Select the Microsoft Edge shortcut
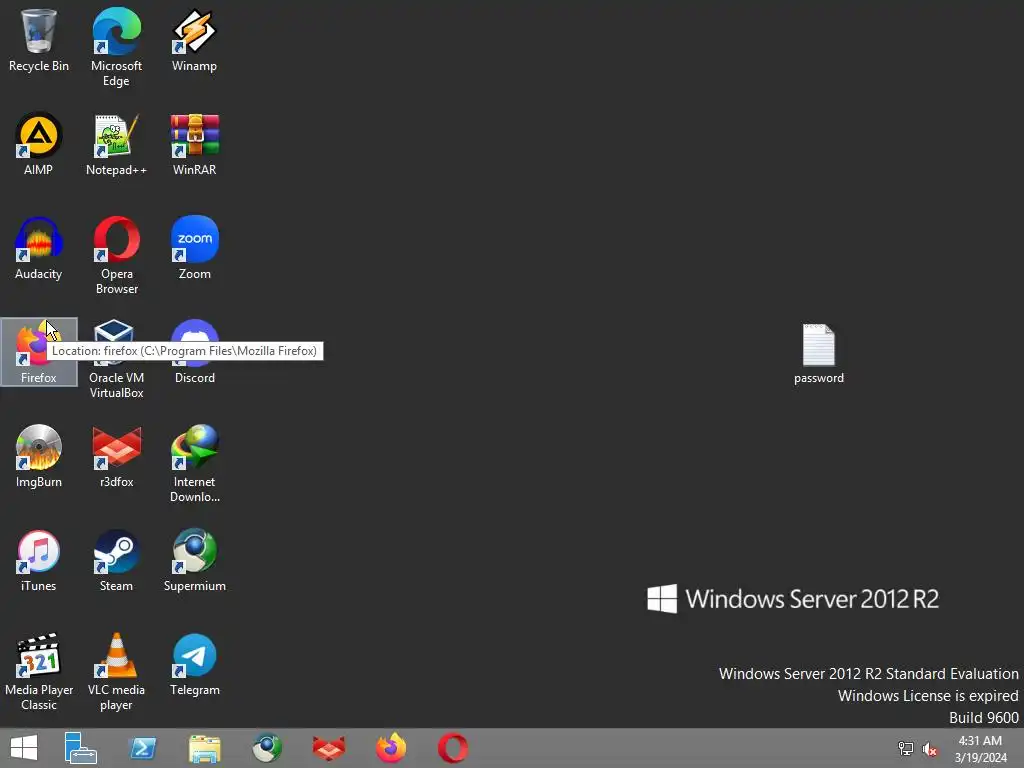Image resolution: width=1024 pixels, height=768 pixels. point(116,47)
